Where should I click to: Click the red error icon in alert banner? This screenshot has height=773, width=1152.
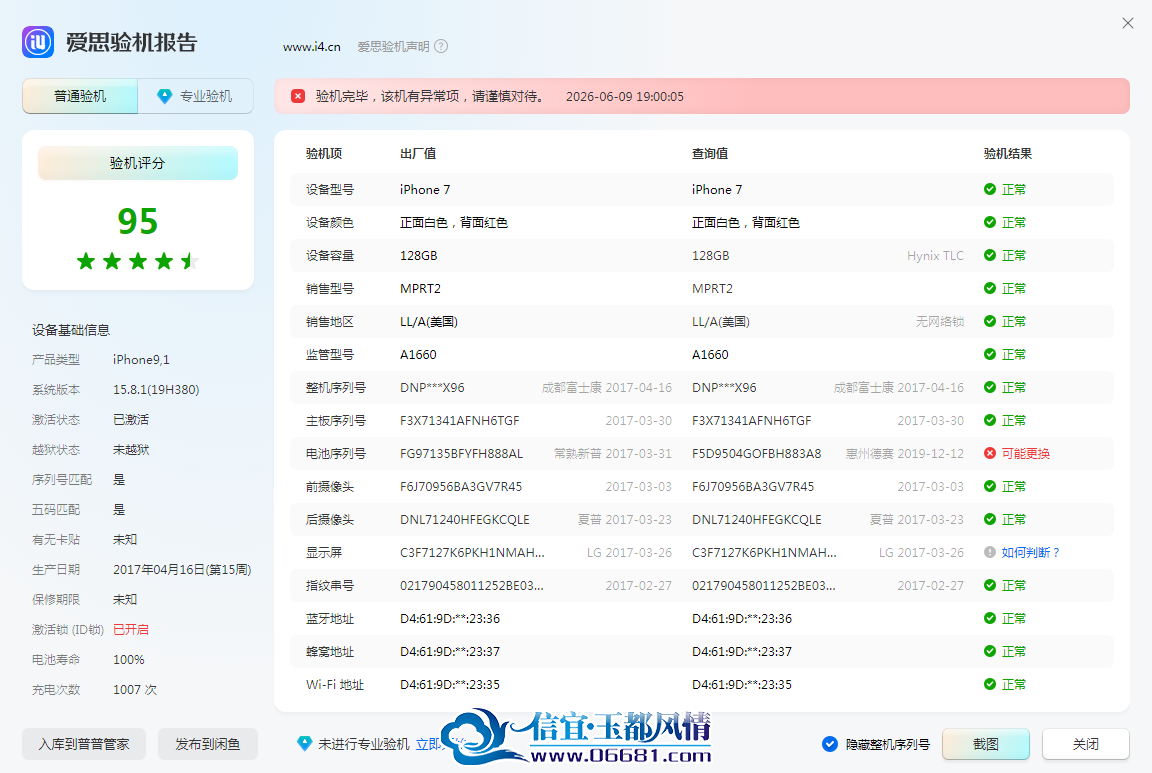coord(298,96)
